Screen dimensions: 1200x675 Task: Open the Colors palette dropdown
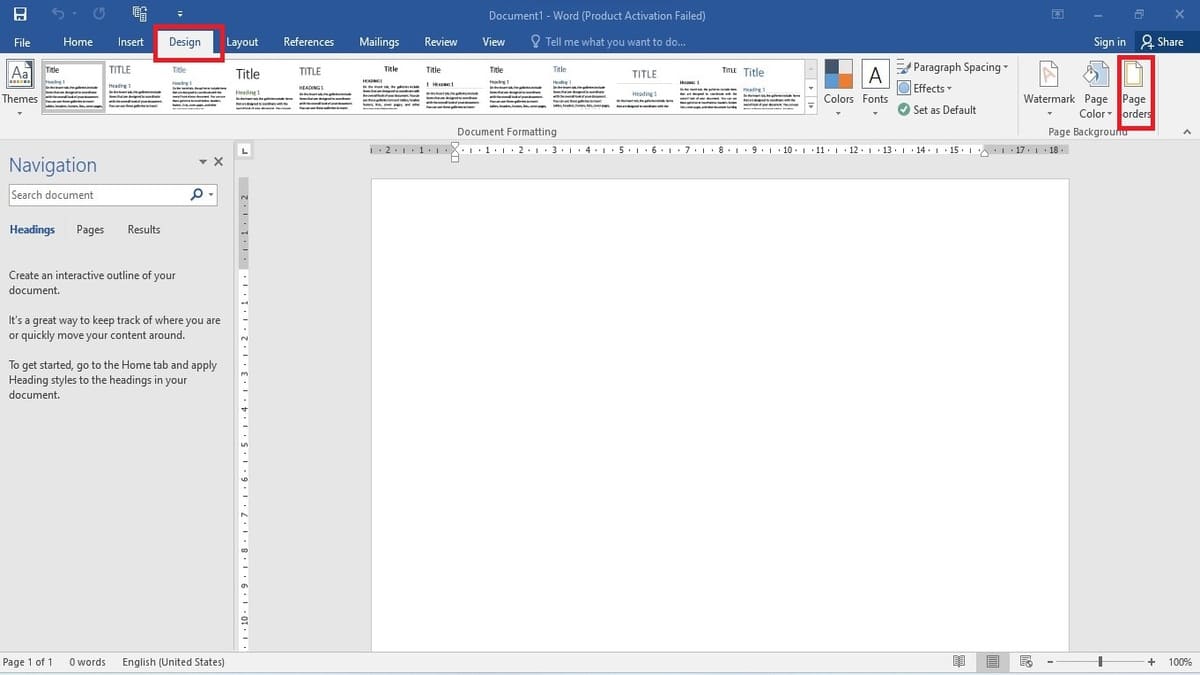point(838,88)
